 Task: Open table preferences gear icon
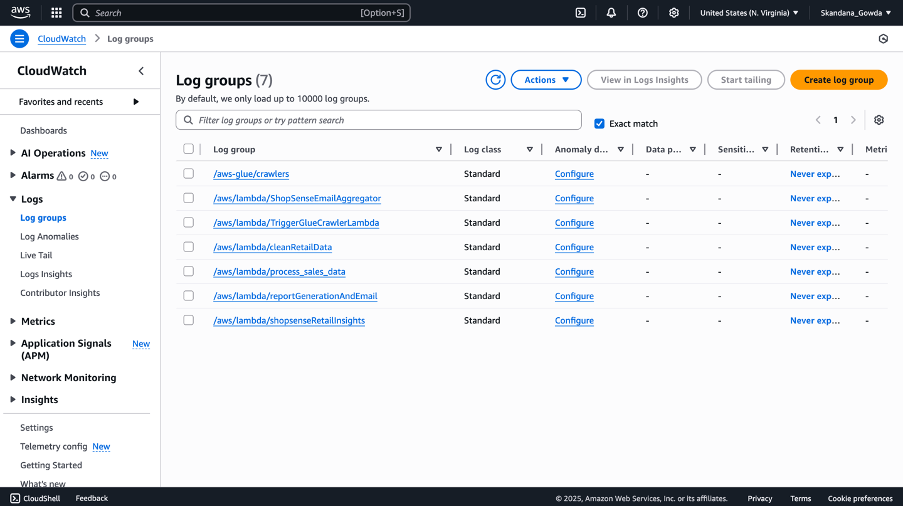(879, 120)
